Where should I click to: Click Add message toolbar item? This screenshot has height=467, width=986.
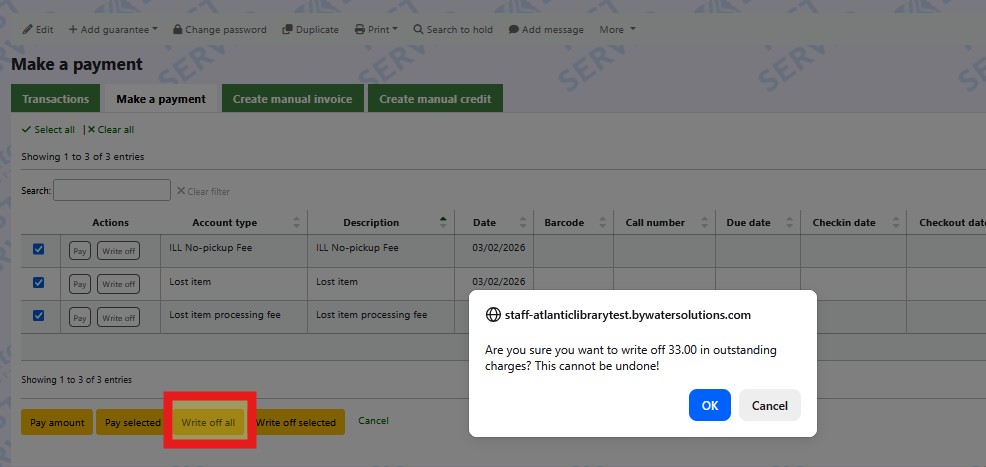[x=546, y=30]
